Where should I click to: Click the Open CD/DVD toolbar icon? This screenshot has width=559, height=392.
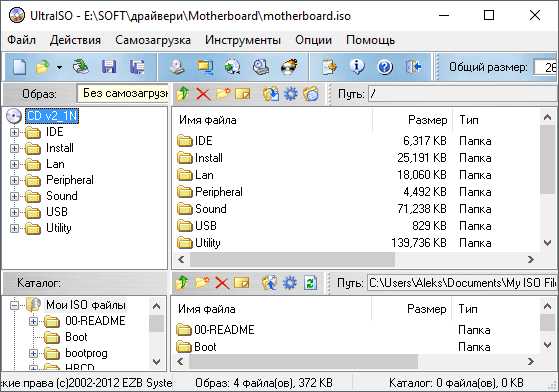tap(81, 67)
